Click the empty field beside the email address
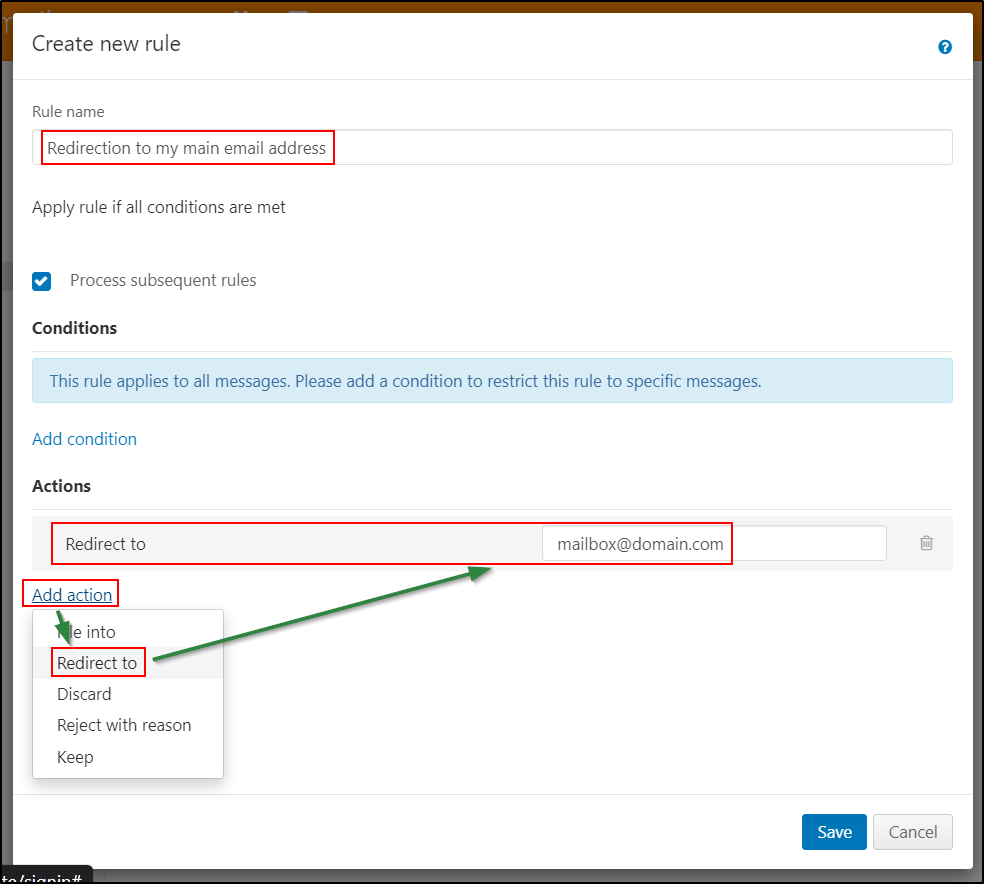This screenshot has height=884, width=984. pyautogui.click(x=811, y=543)
